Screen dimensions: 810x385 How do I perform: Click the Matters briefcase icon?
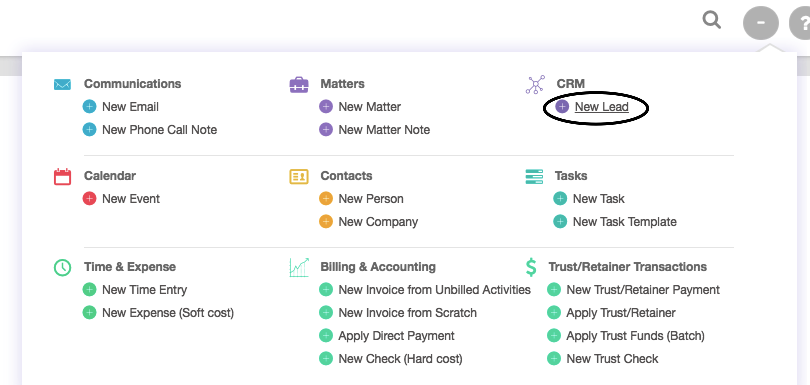299,84
